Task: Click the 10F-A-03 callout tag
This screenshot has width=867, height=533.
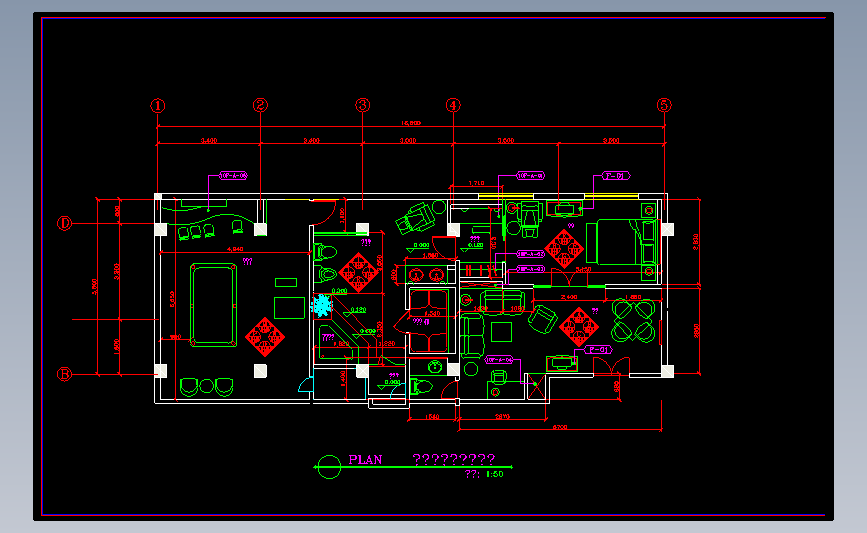Action: (x=531, y=269)
